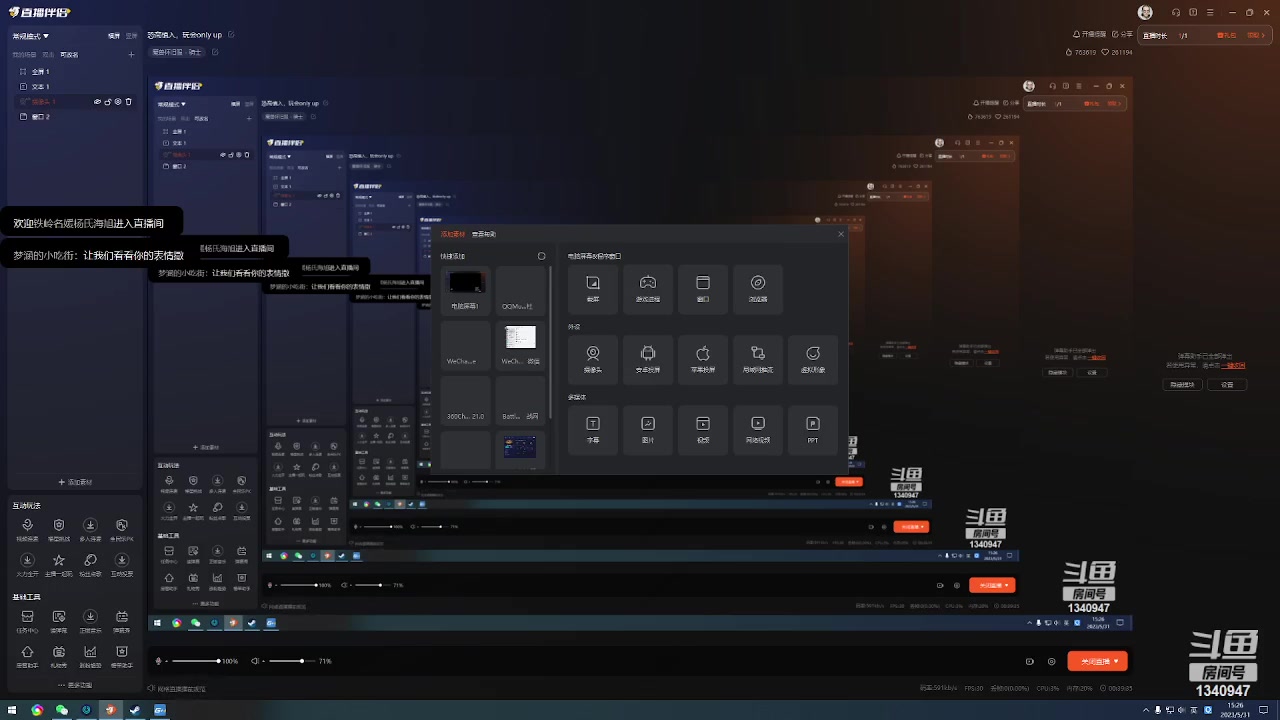The width and height of the screenshot is (1280, 720).
Task: Open 视频连麦 in outermost 互动玩法 panel
Action: 27,529
